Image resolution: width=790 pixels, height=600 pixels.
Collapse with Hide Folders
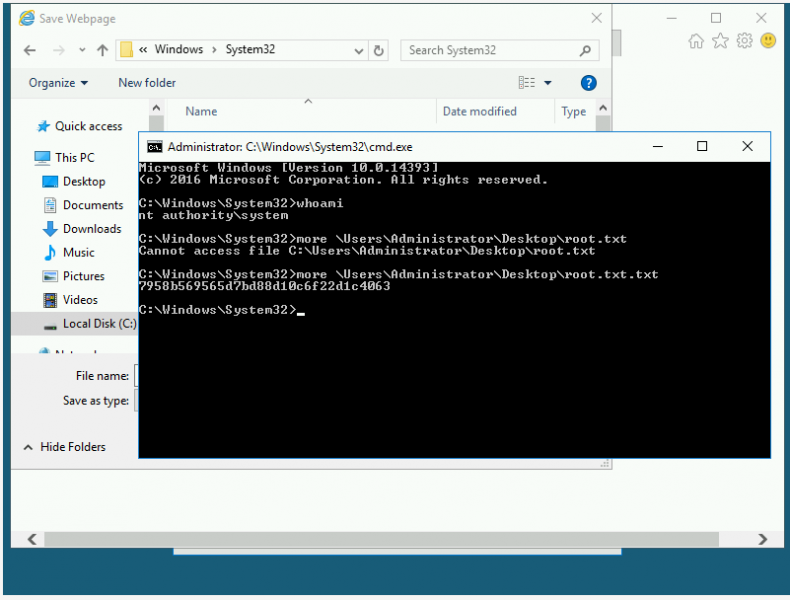[65, 447]
